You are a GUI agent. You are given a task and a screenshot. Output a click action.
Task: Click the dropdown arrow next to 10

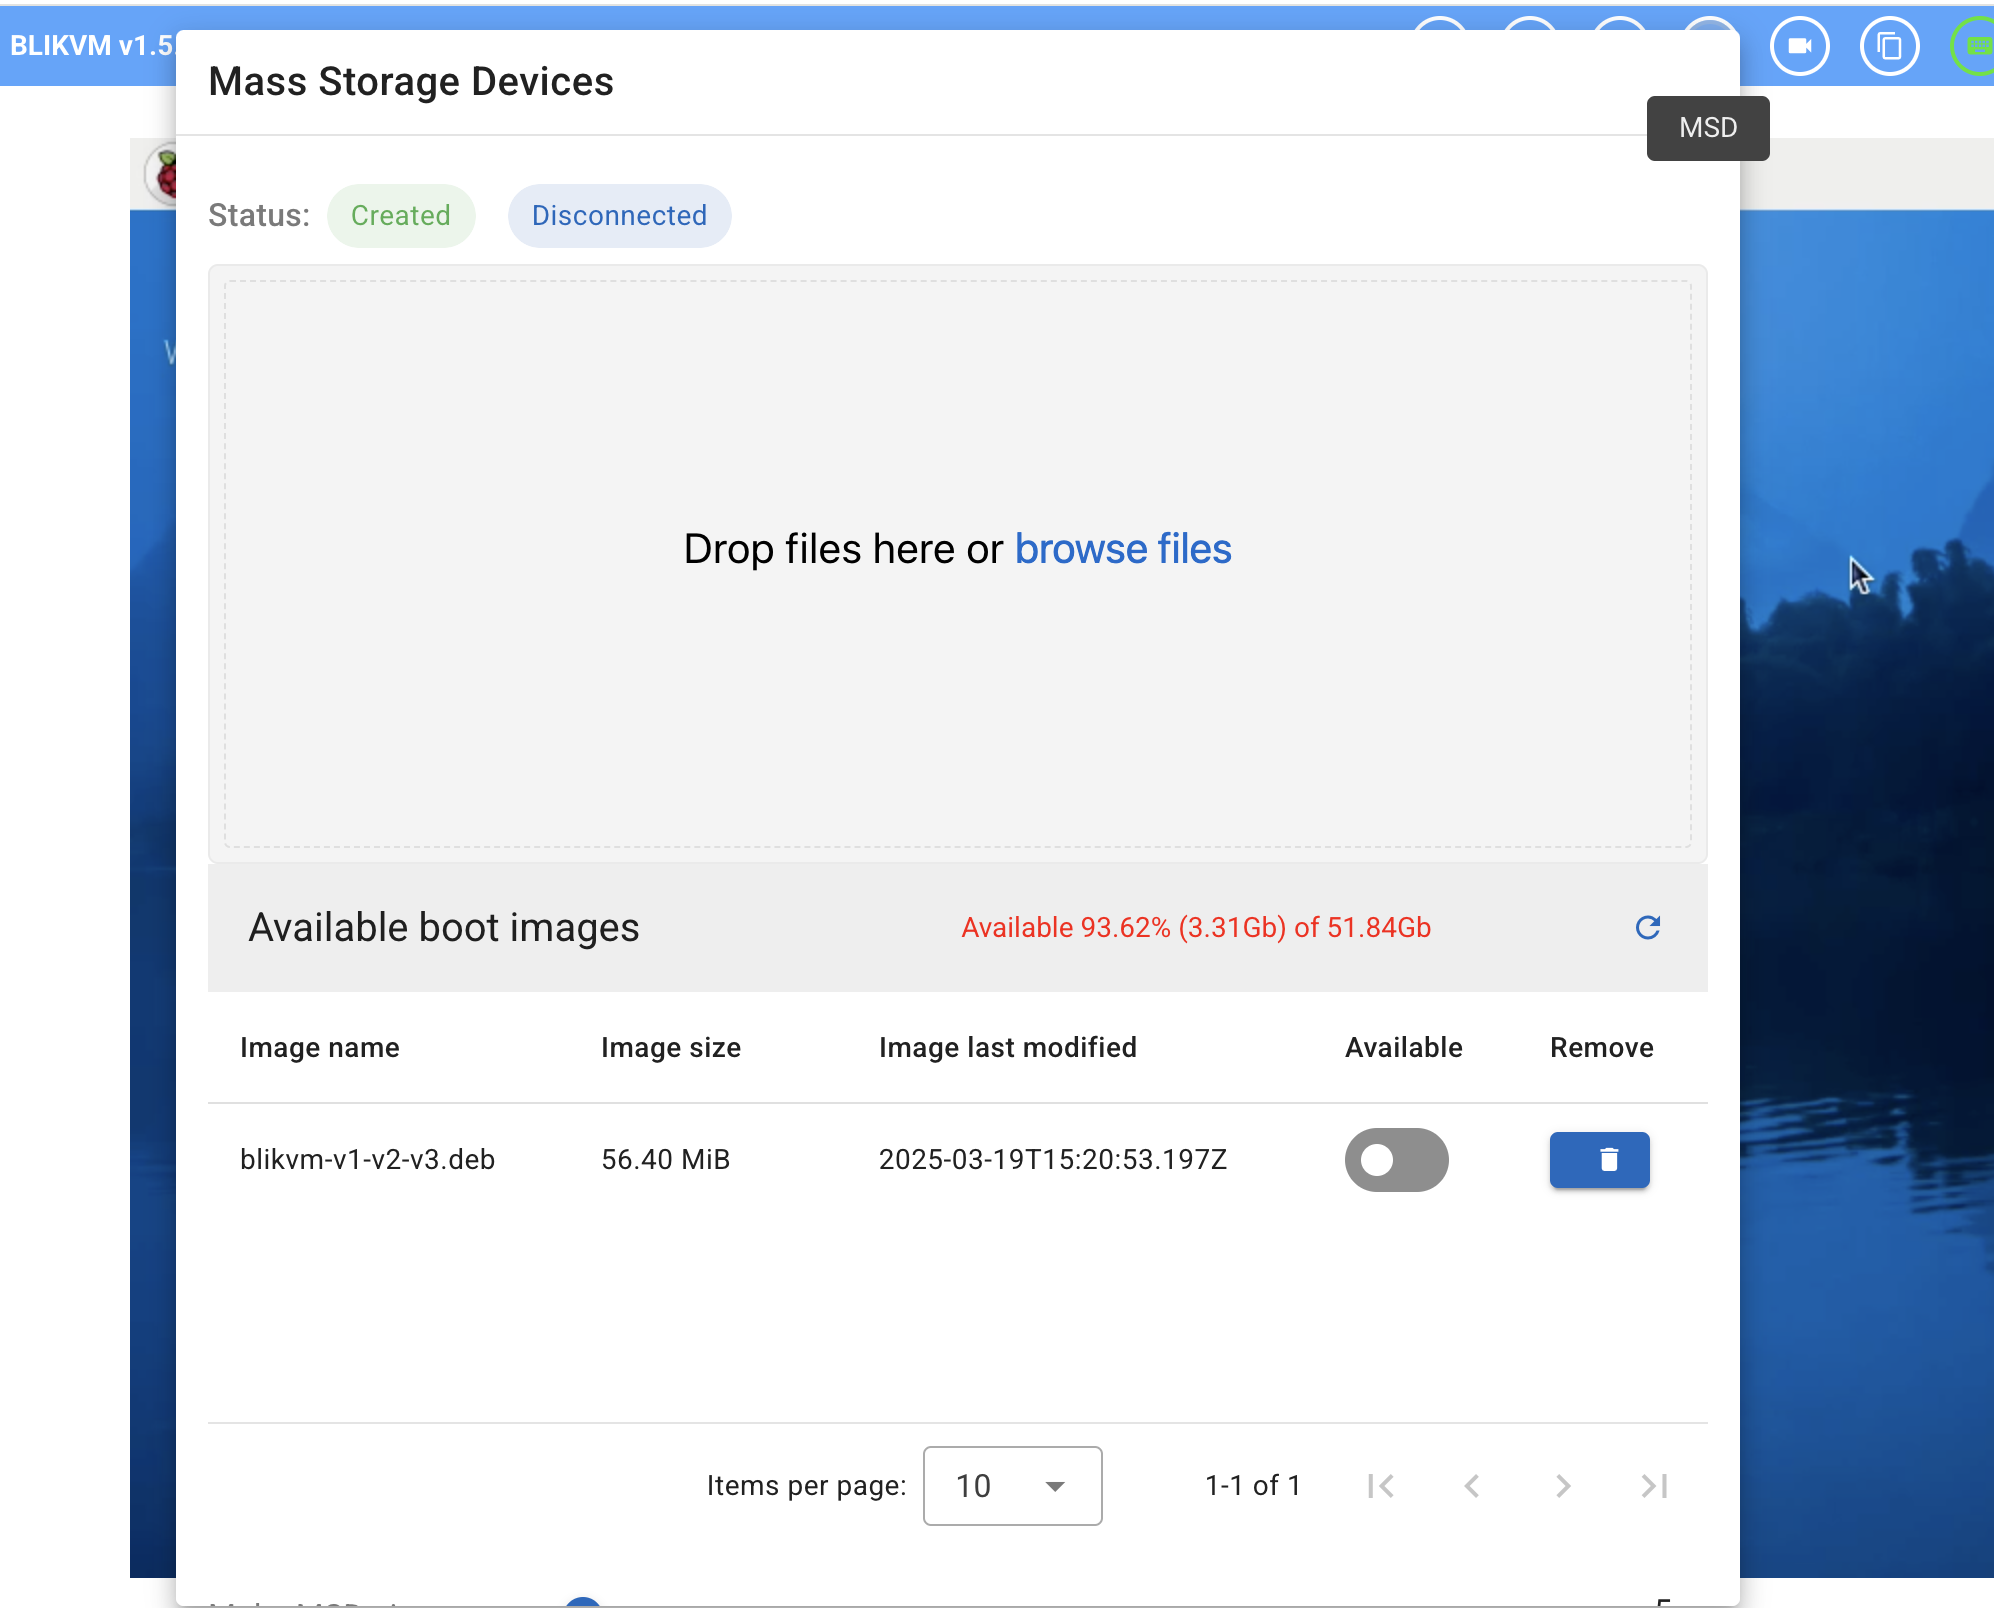pyautogui.click(x=1054, y=1487)
